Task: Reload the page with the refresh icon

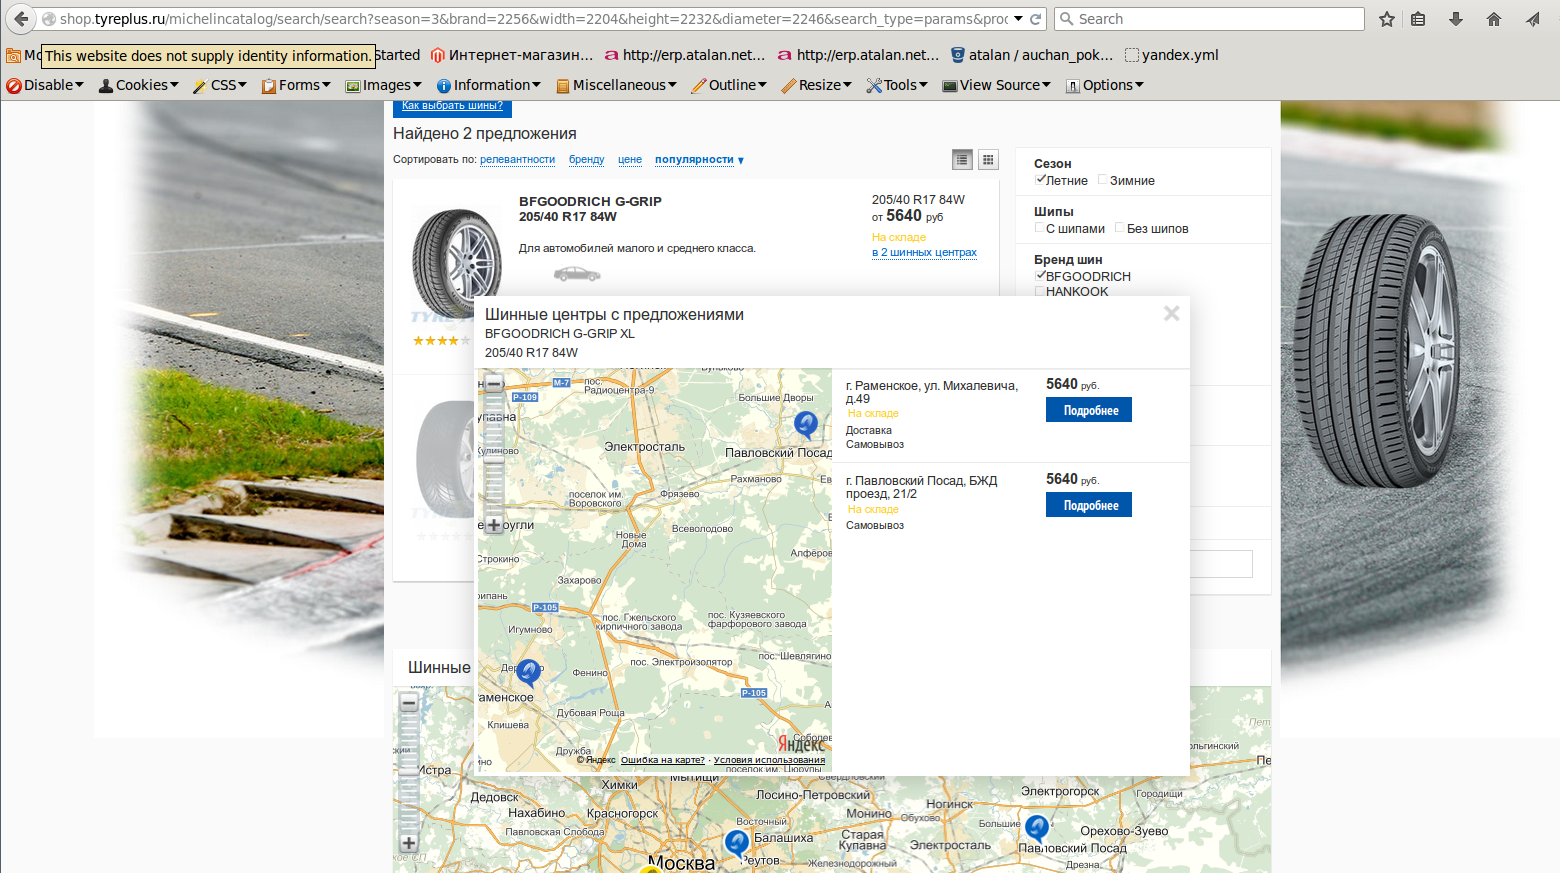Action: [1036, 19]
